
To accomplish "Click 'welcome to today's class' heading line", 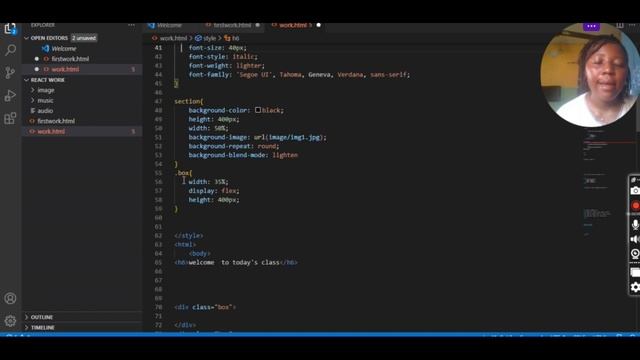I will tap(236, 262).
